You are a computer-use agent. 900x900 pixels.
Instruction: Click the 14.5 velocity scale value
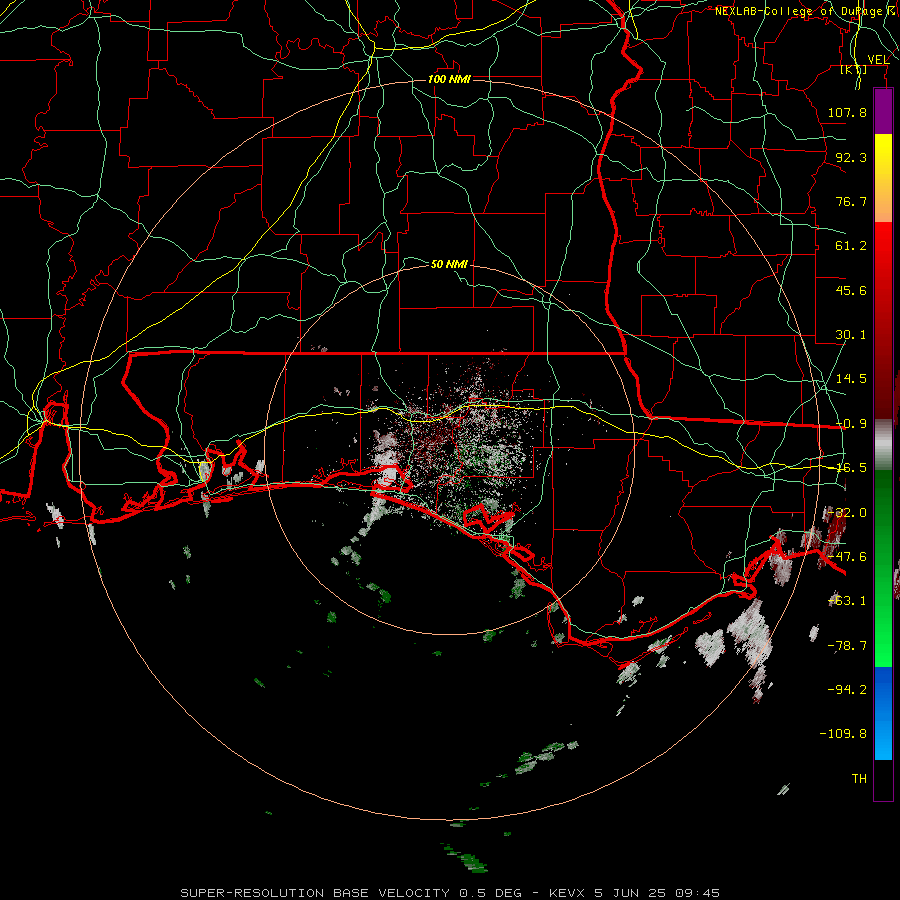pos(851,379)
